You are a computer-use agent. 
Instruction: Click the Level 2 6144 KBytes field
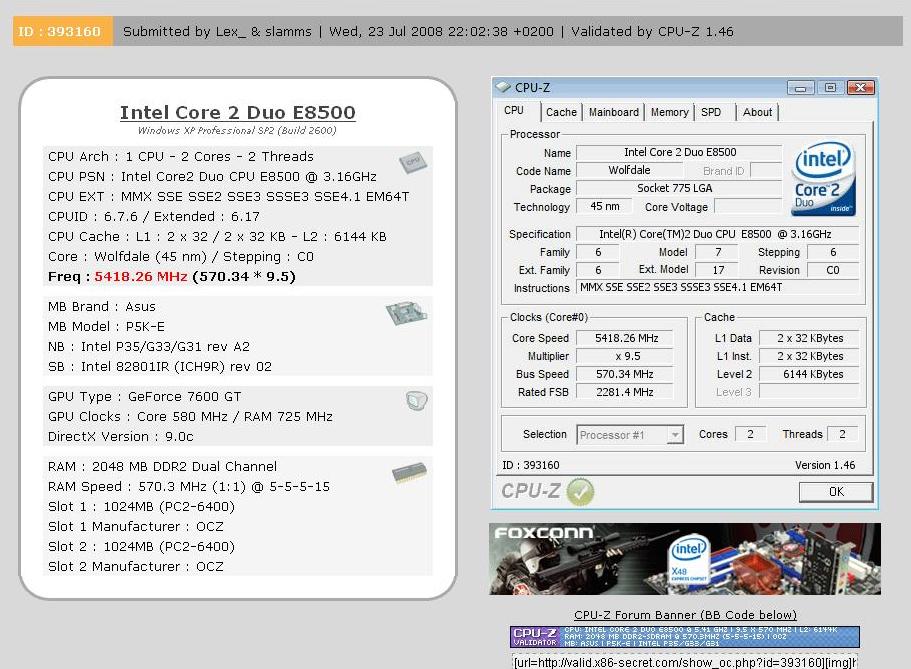pos(809,374)
